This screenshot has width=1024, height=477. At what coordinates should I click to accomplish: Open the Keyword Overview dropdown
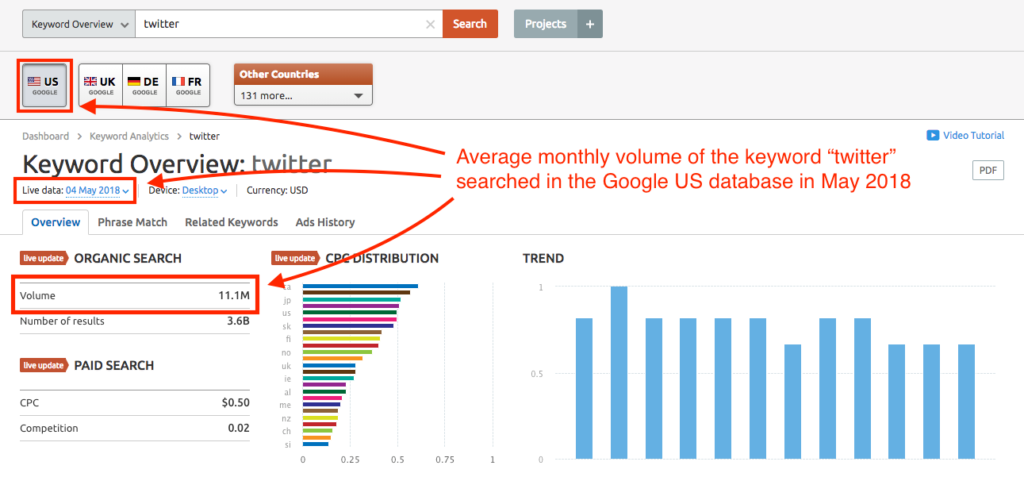[76, 24]
